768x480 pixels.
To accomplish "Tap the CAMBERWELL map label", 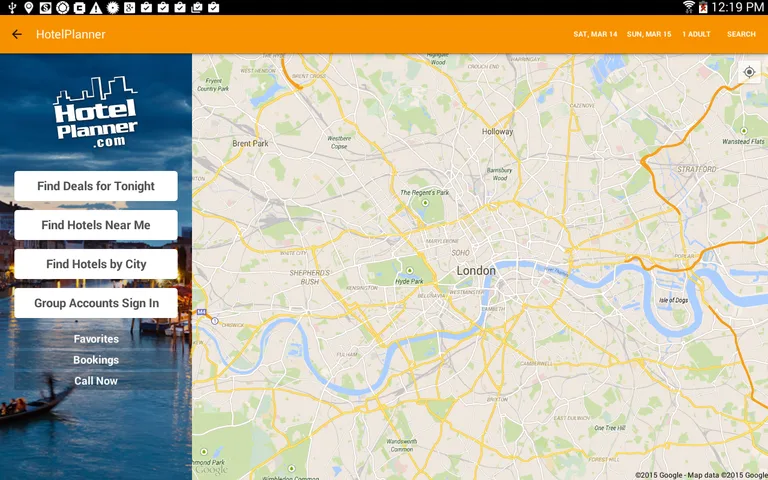I will (536, 364).
